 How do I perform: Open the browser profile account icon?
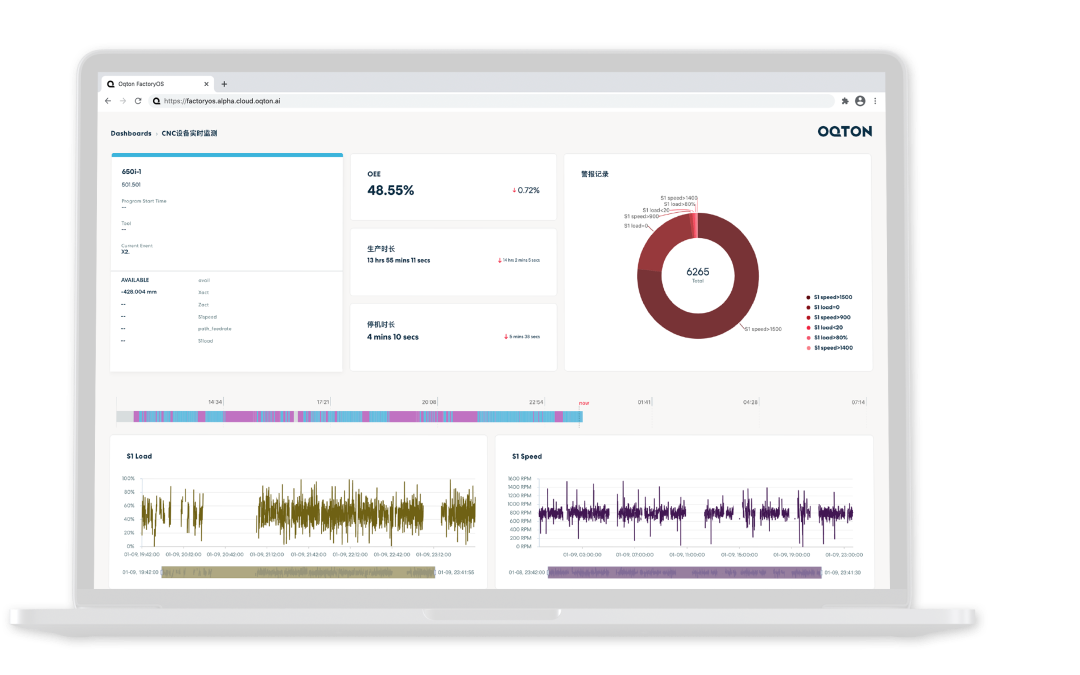860,101
